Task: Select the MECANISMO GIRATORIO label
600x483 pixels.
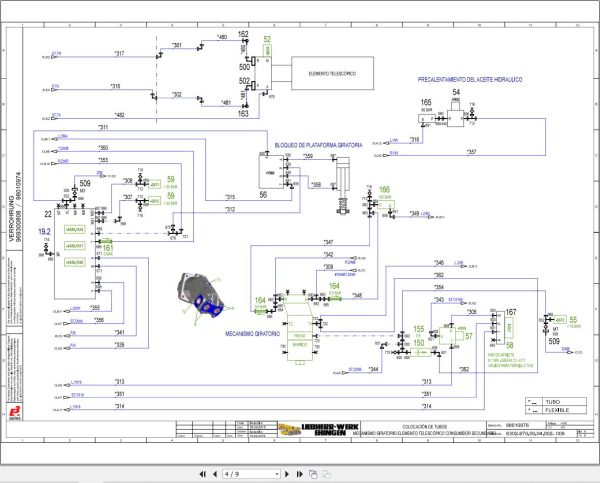Action: (253, 334)
